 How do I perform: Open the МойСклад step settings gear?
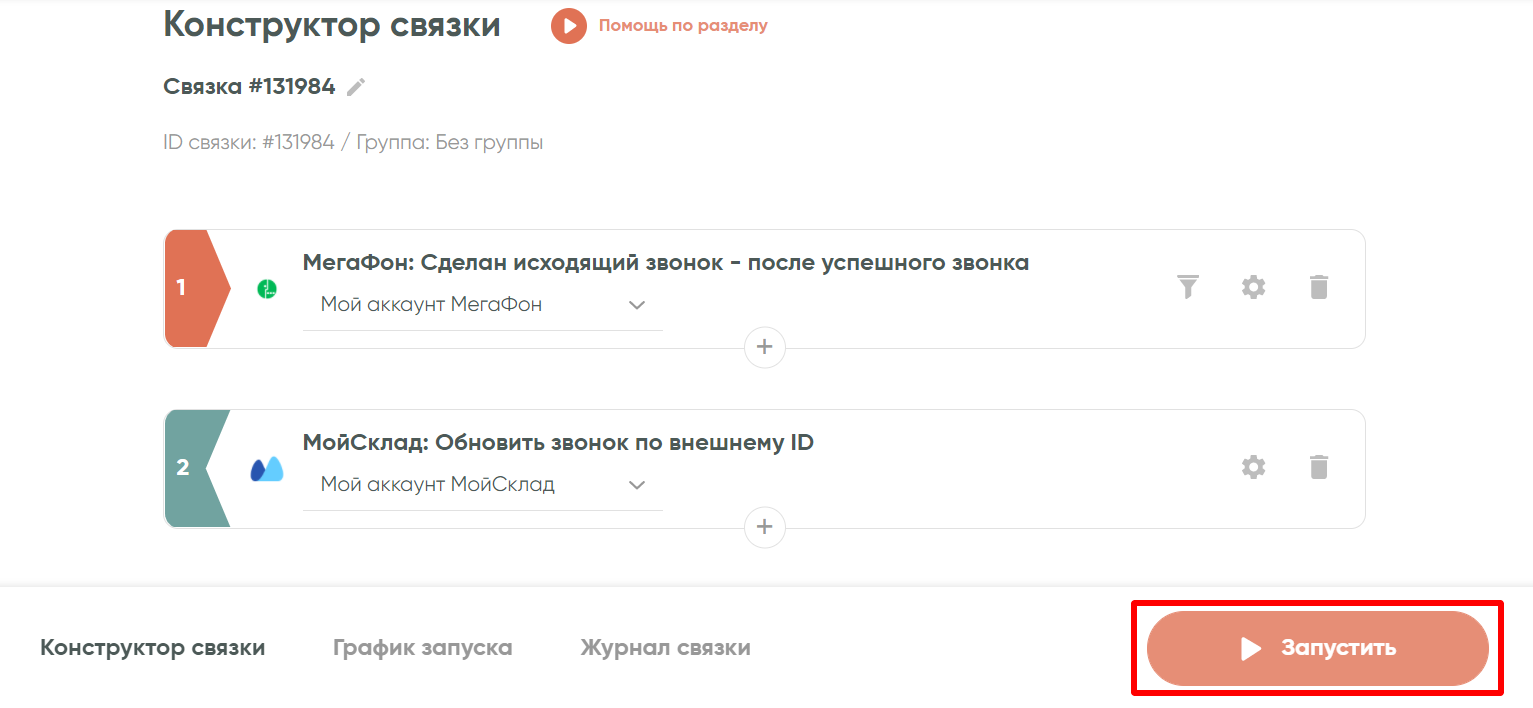point(1253,467)
